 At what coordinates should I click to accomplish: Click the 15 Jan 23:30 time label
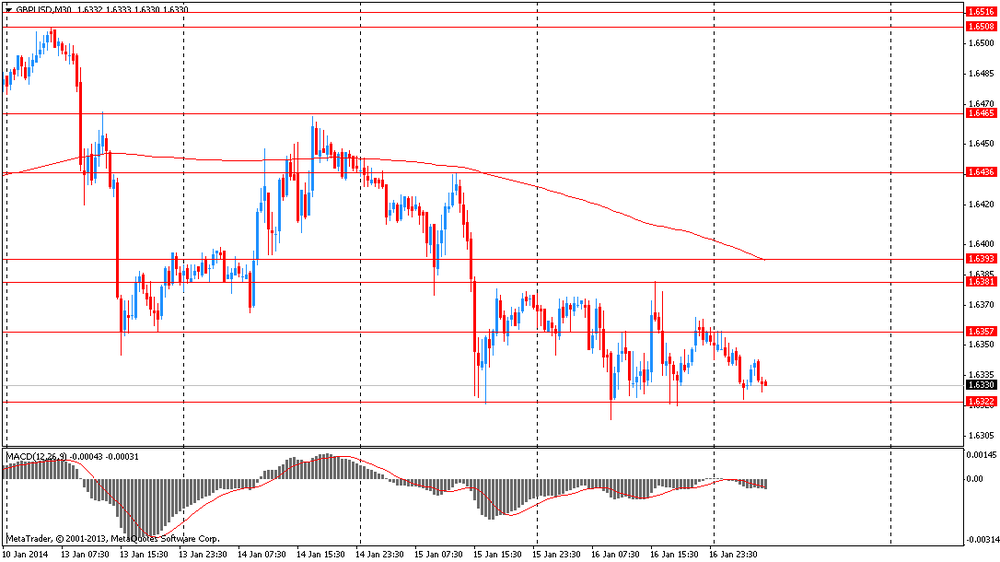pyautogui.click(x=557, y=554)
